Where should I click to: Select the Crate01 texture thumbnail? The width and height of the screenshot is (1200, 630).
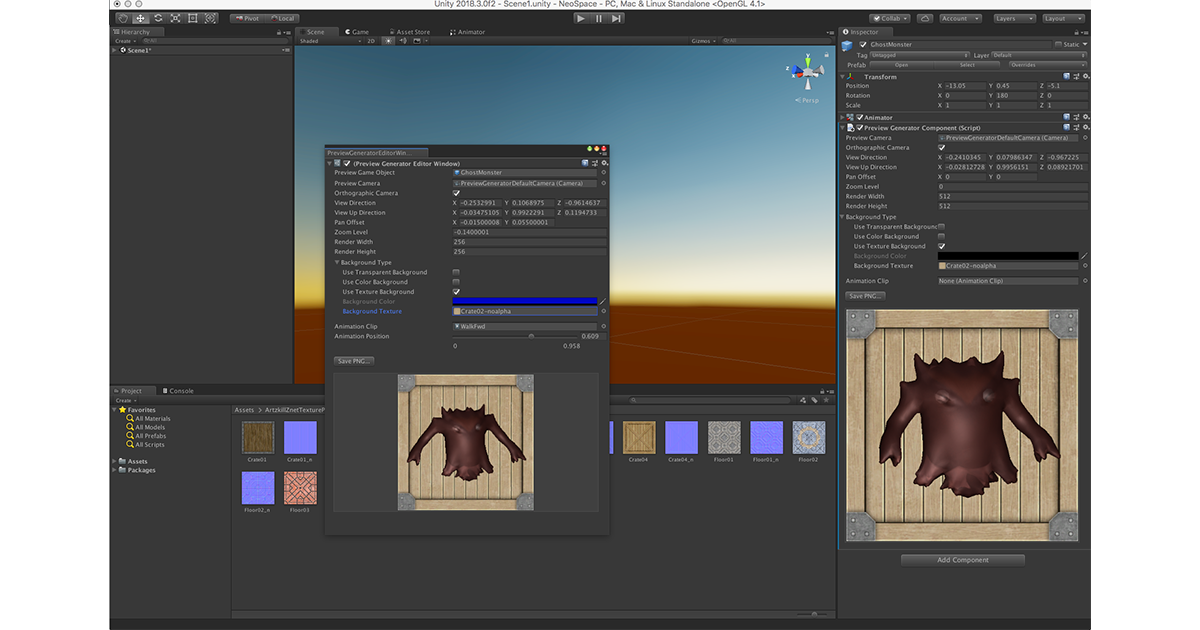(x=257, y=435)
